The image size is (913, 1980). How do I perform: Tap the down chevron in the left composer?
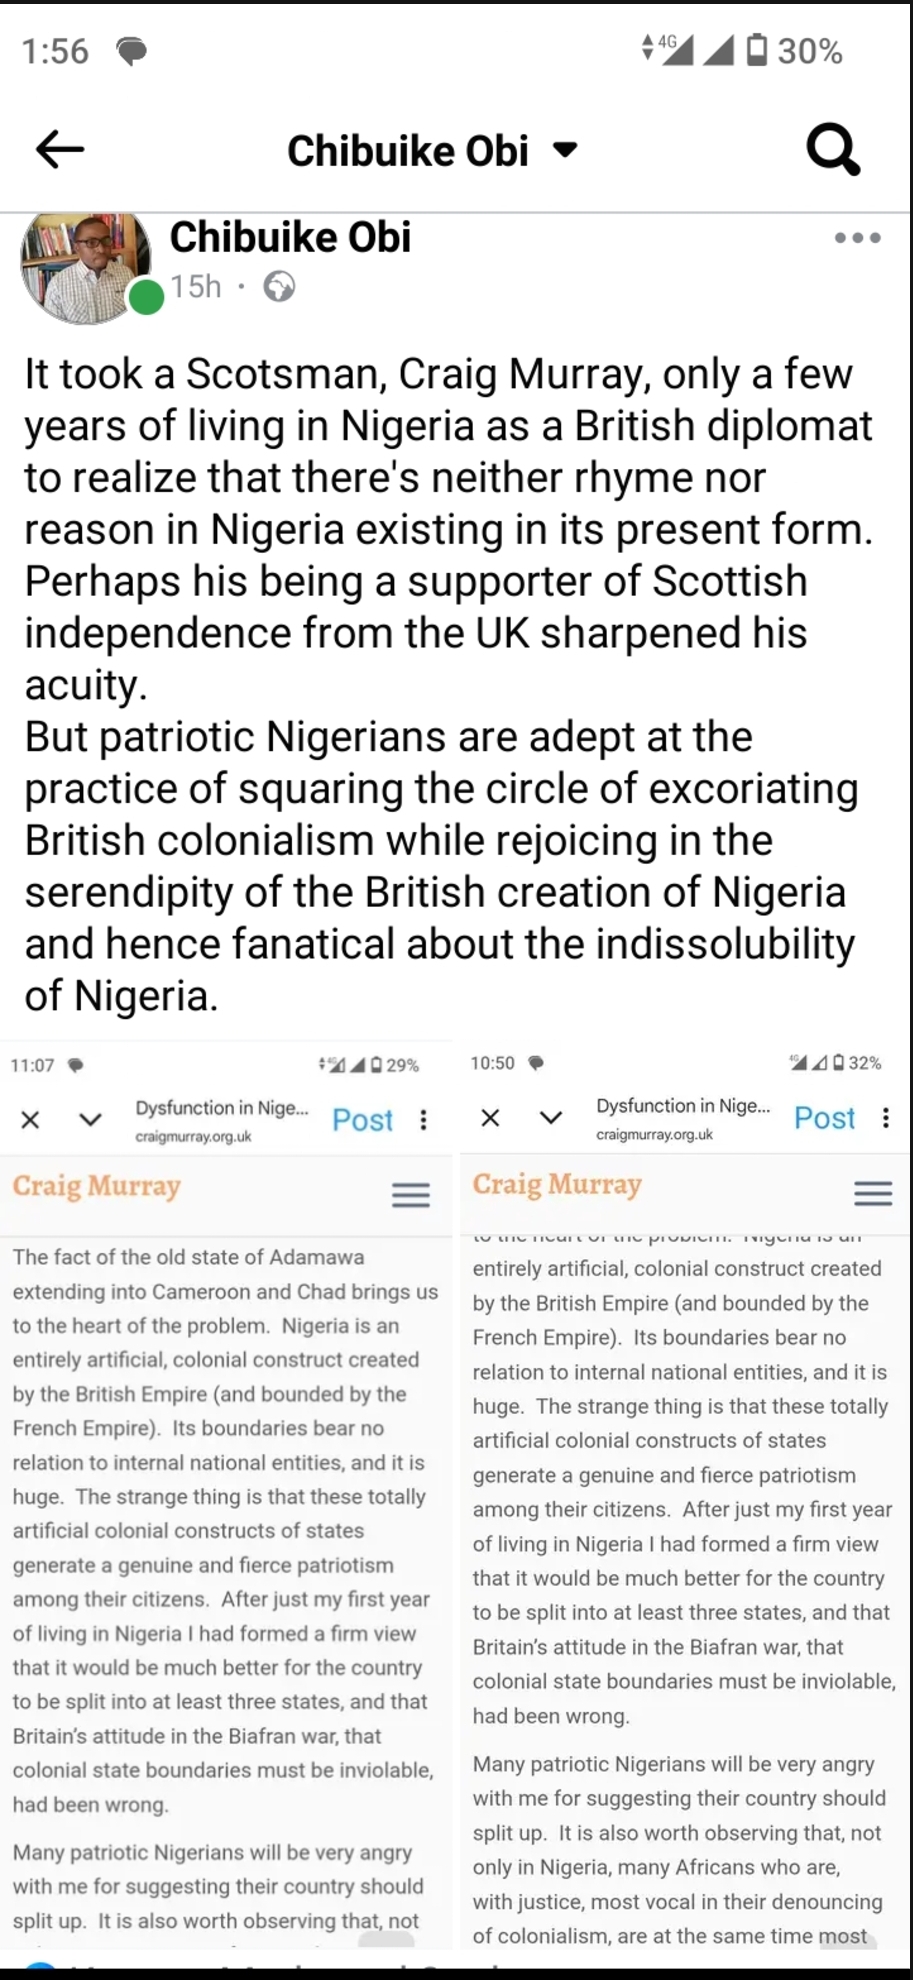pyautogui.click(x=90, y=1120)
